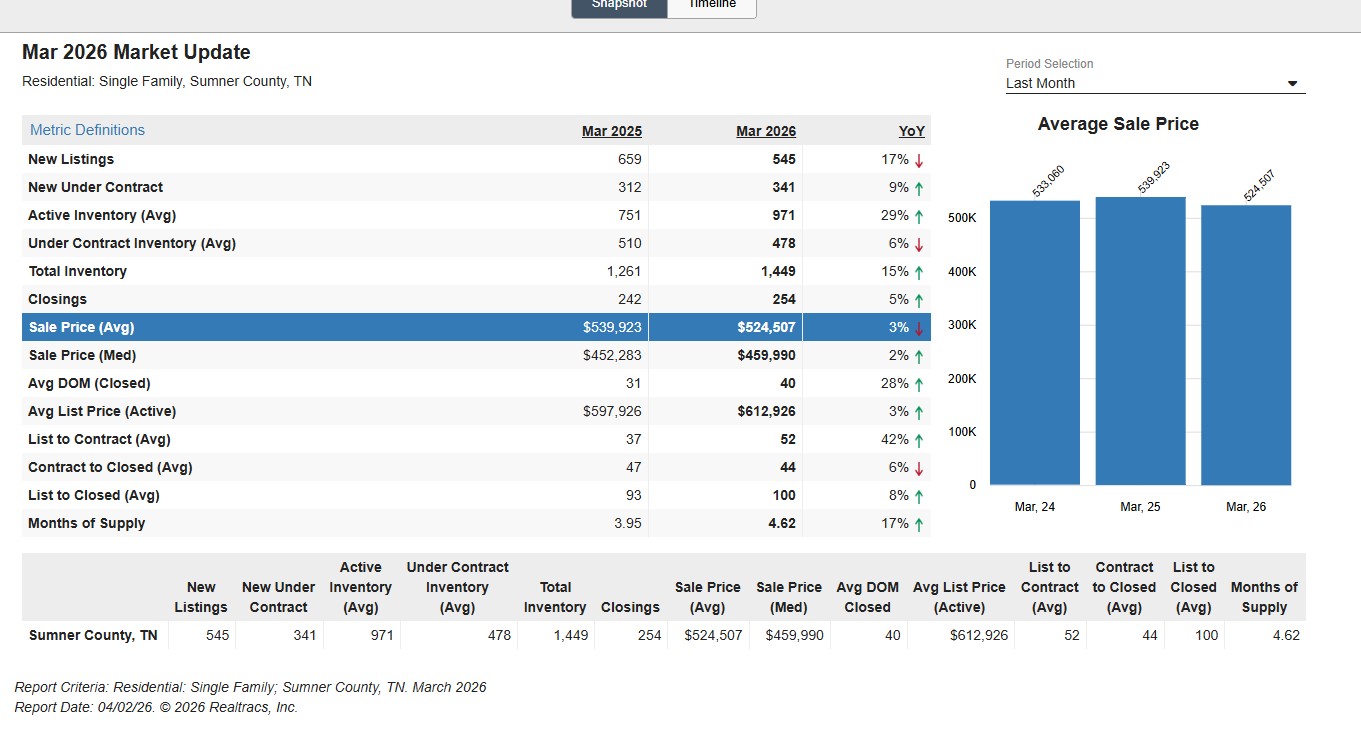
Task: Click the green arrow for Months of Supply
Action: pos(918,524)
